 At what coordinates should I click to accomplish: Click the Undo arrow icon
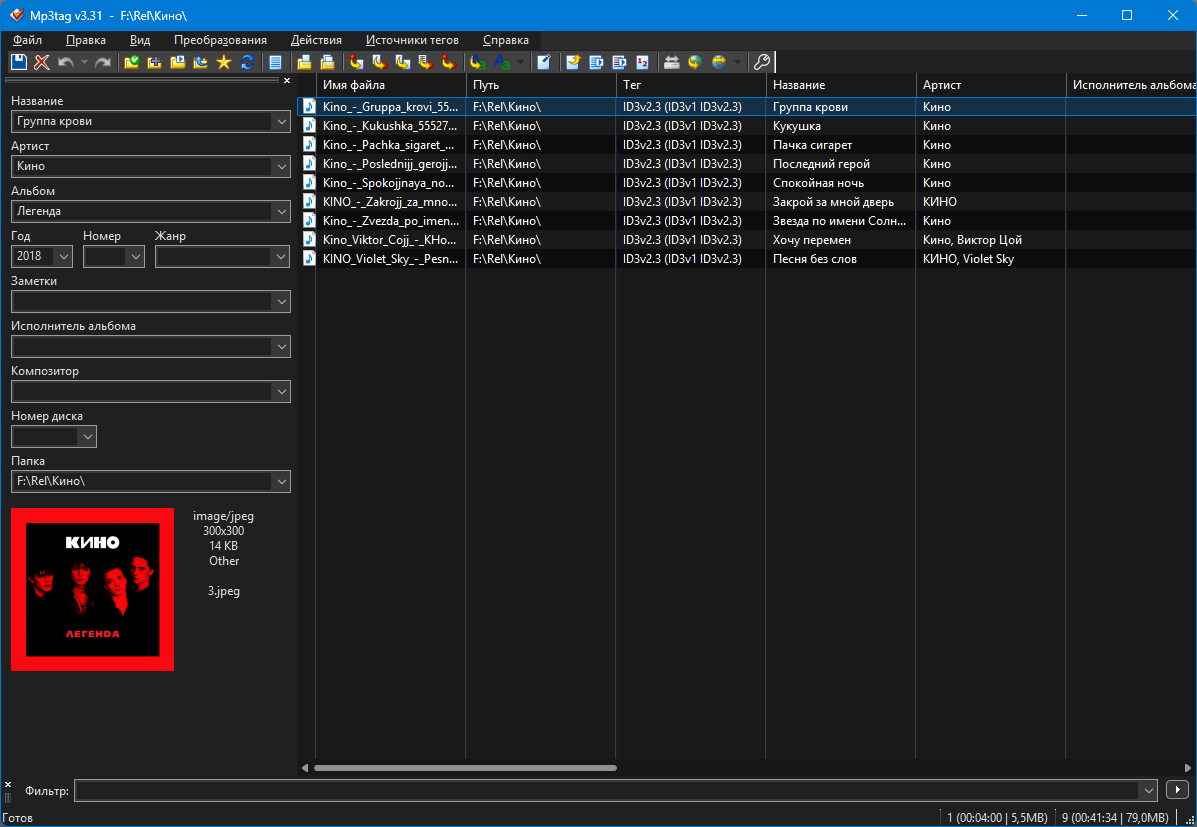tap(66, 63)
